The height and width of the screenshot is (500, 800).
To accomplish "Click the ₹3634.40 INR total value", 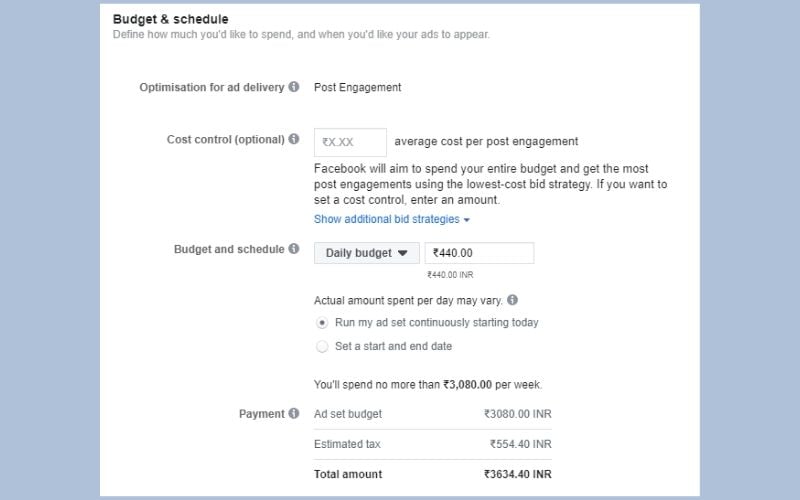I will tap(517, 474).
